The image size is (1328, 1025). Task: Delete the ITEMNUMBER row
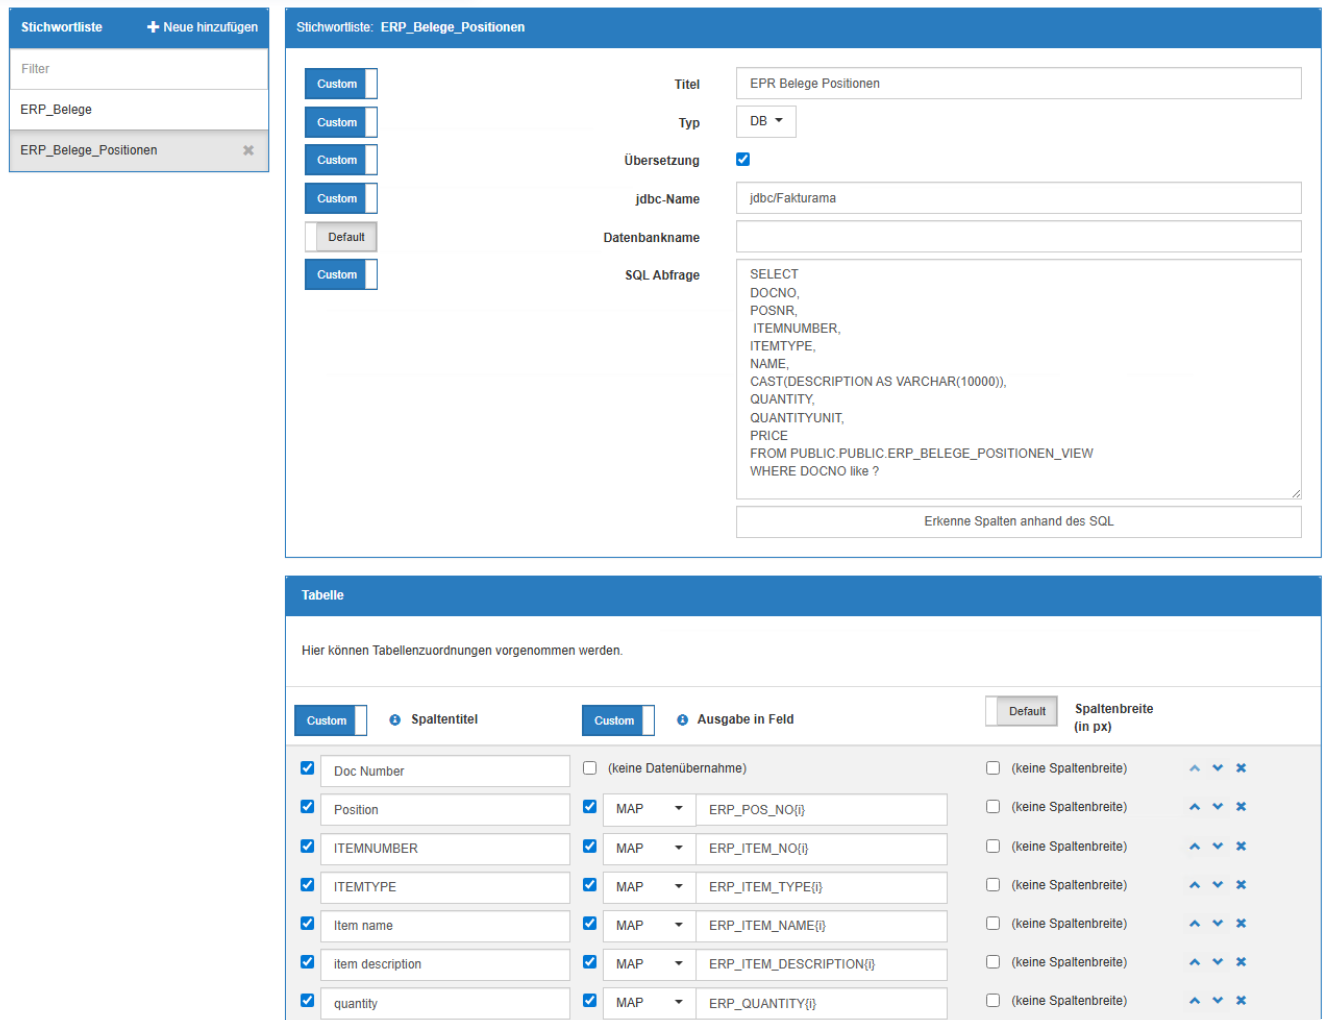coord(1241,847)
